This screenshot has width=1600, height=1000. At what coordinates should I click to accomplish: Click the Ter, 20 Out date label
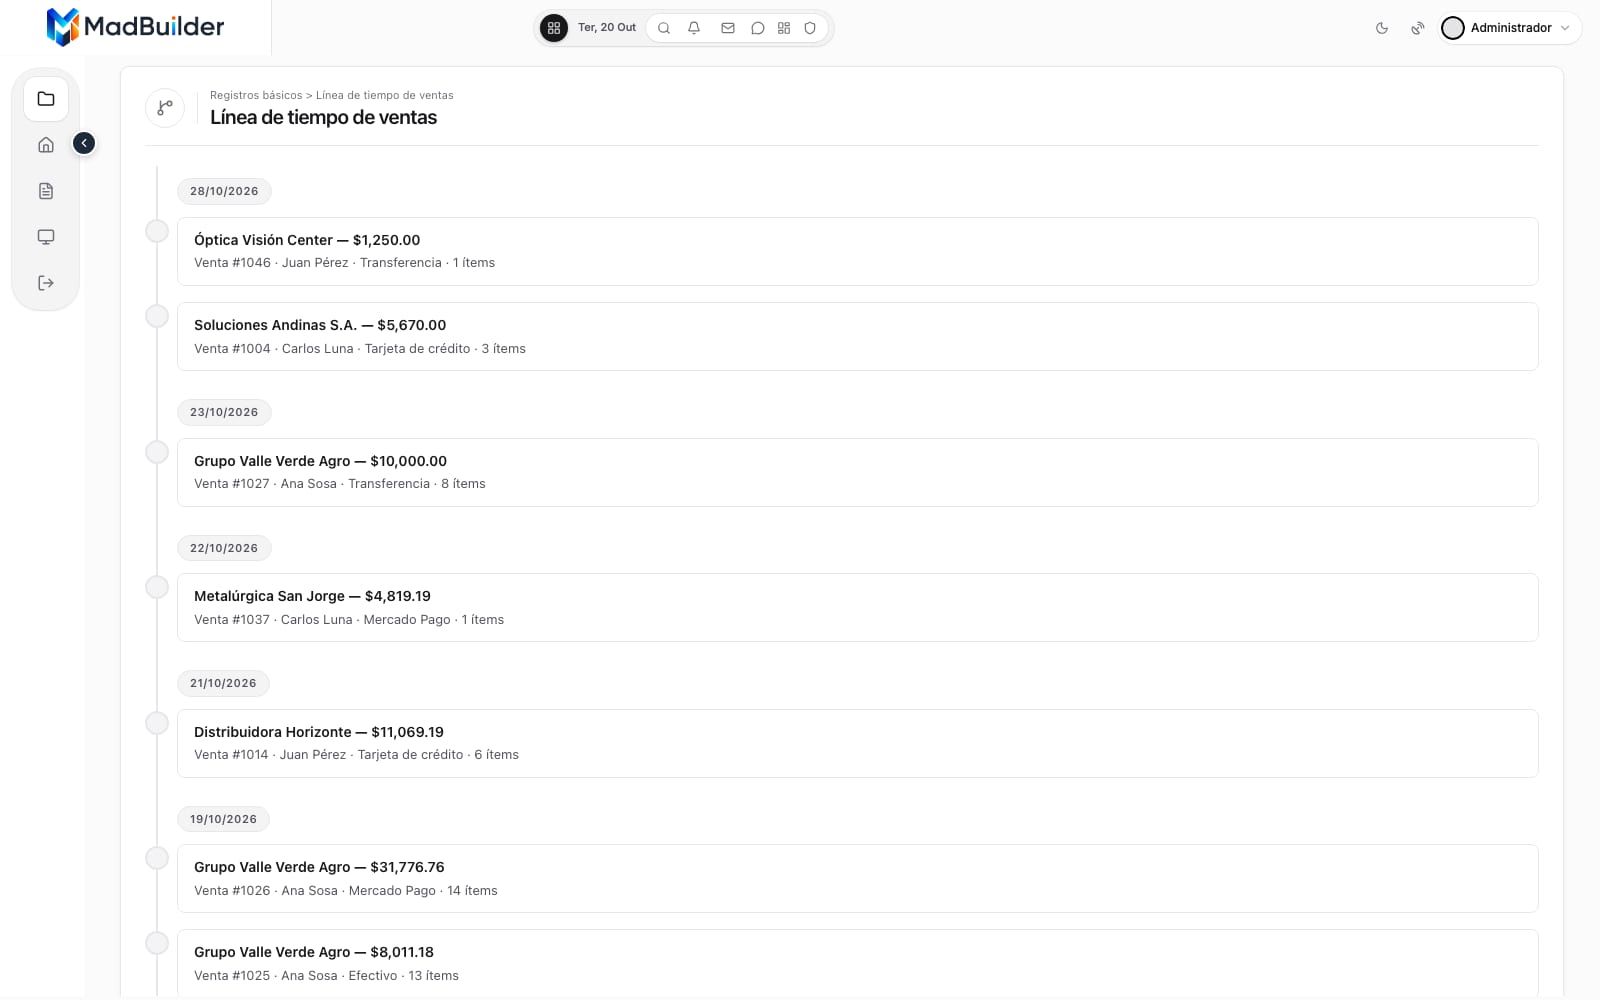tap(607, 28)
